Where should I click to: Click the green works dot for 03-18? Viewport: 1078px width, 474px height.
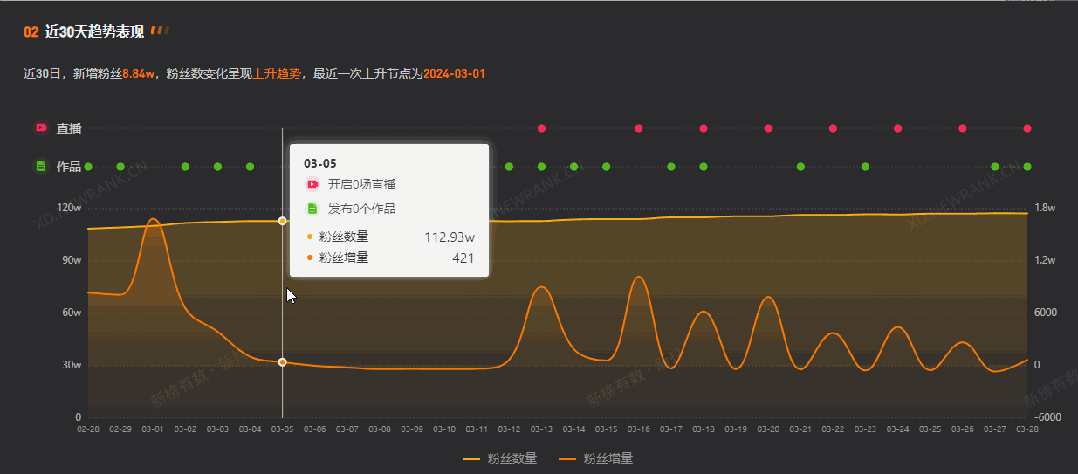pos(703,166)
